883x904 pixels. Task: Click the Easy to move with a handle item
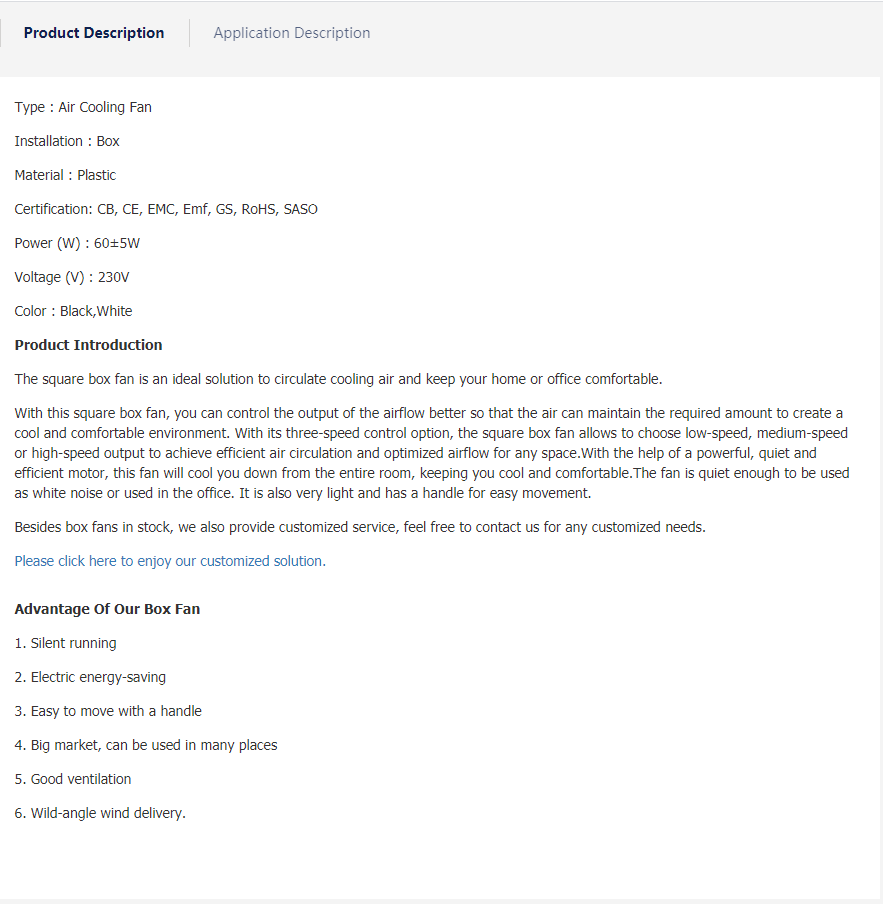pyautogui.click(x=108, y=711)
